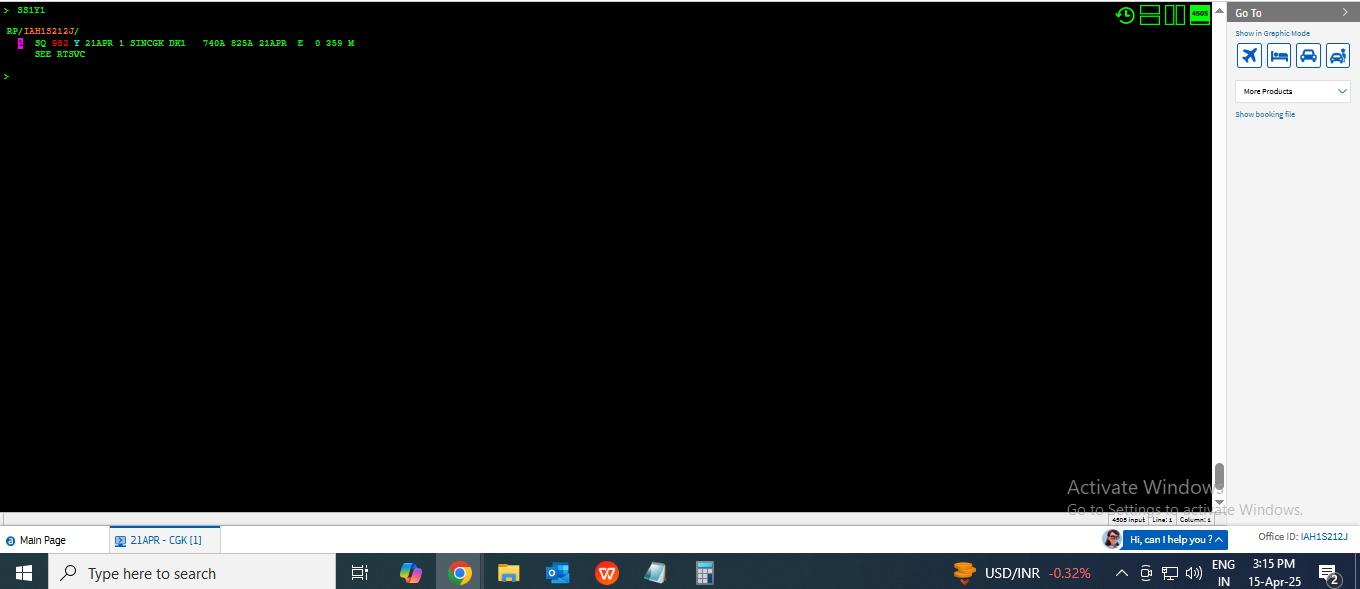Open flight graphic mode airplane icon

(x=1249, y=56)
